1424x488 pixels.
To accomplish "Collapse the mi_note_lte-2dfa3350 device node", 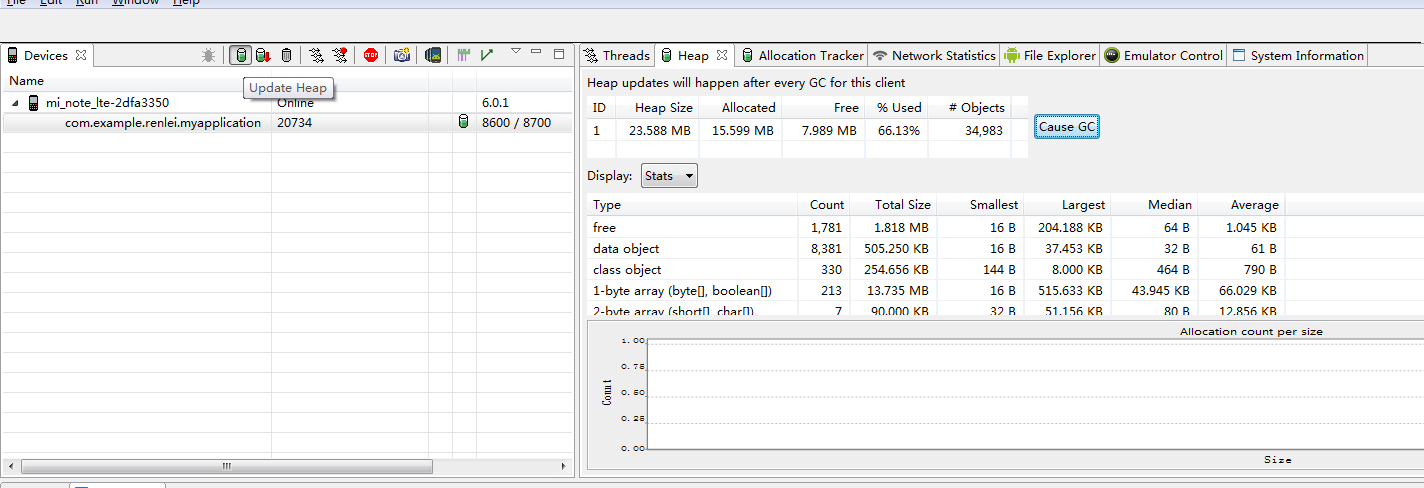I will 16,103.
